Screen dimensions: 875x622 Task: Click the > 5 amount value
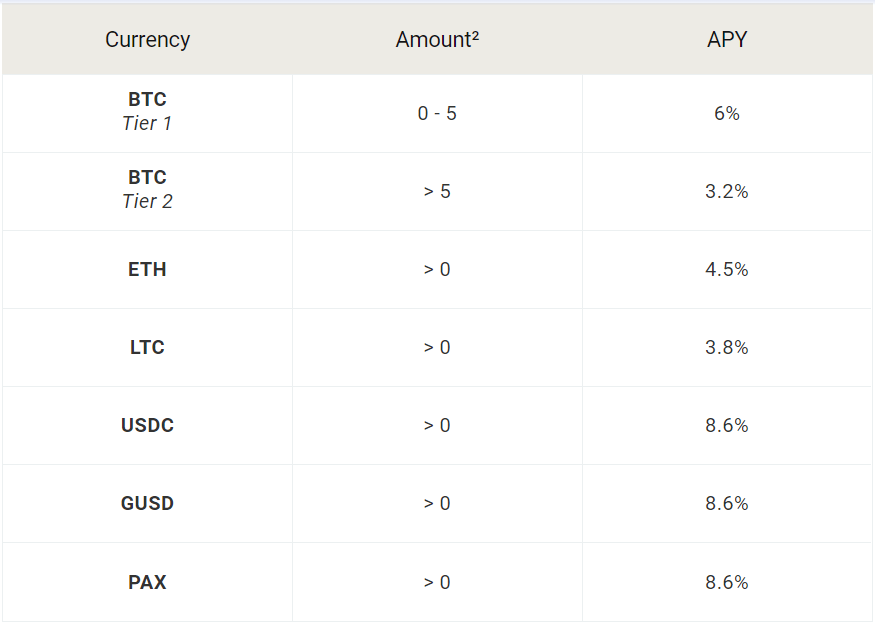(437, 191)
